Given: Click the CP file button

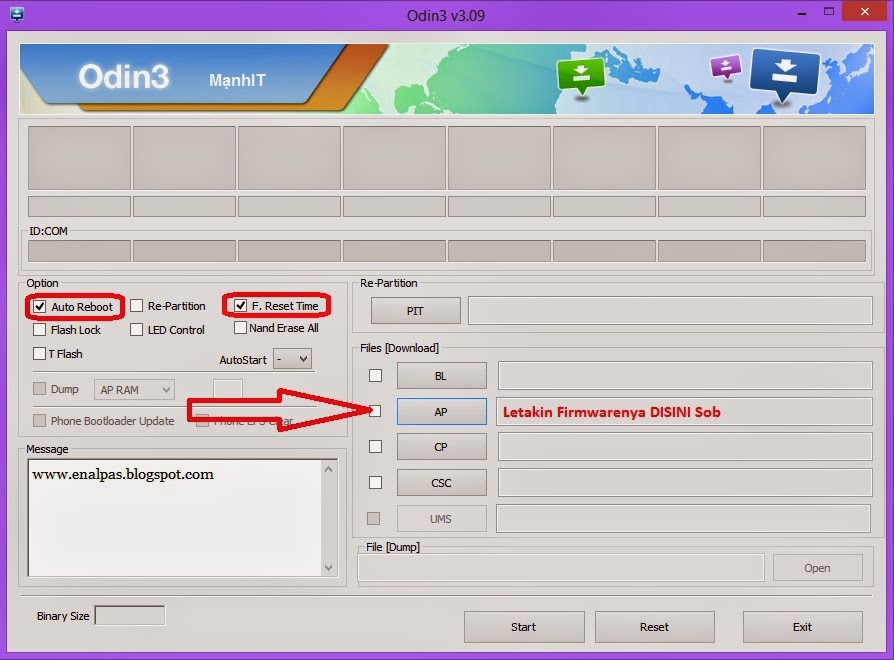Looking at the screenshot, I should click(442, 447).
